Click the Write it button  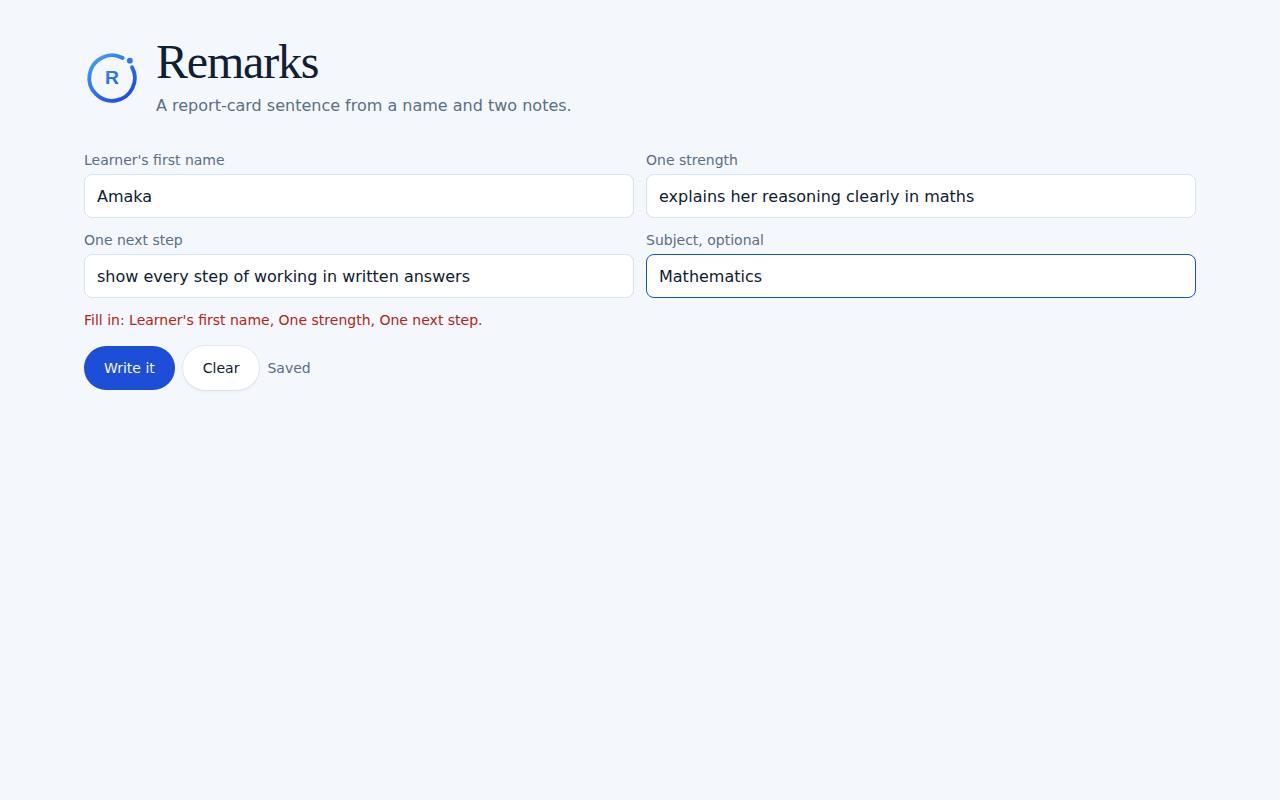(x=129, y=368)
